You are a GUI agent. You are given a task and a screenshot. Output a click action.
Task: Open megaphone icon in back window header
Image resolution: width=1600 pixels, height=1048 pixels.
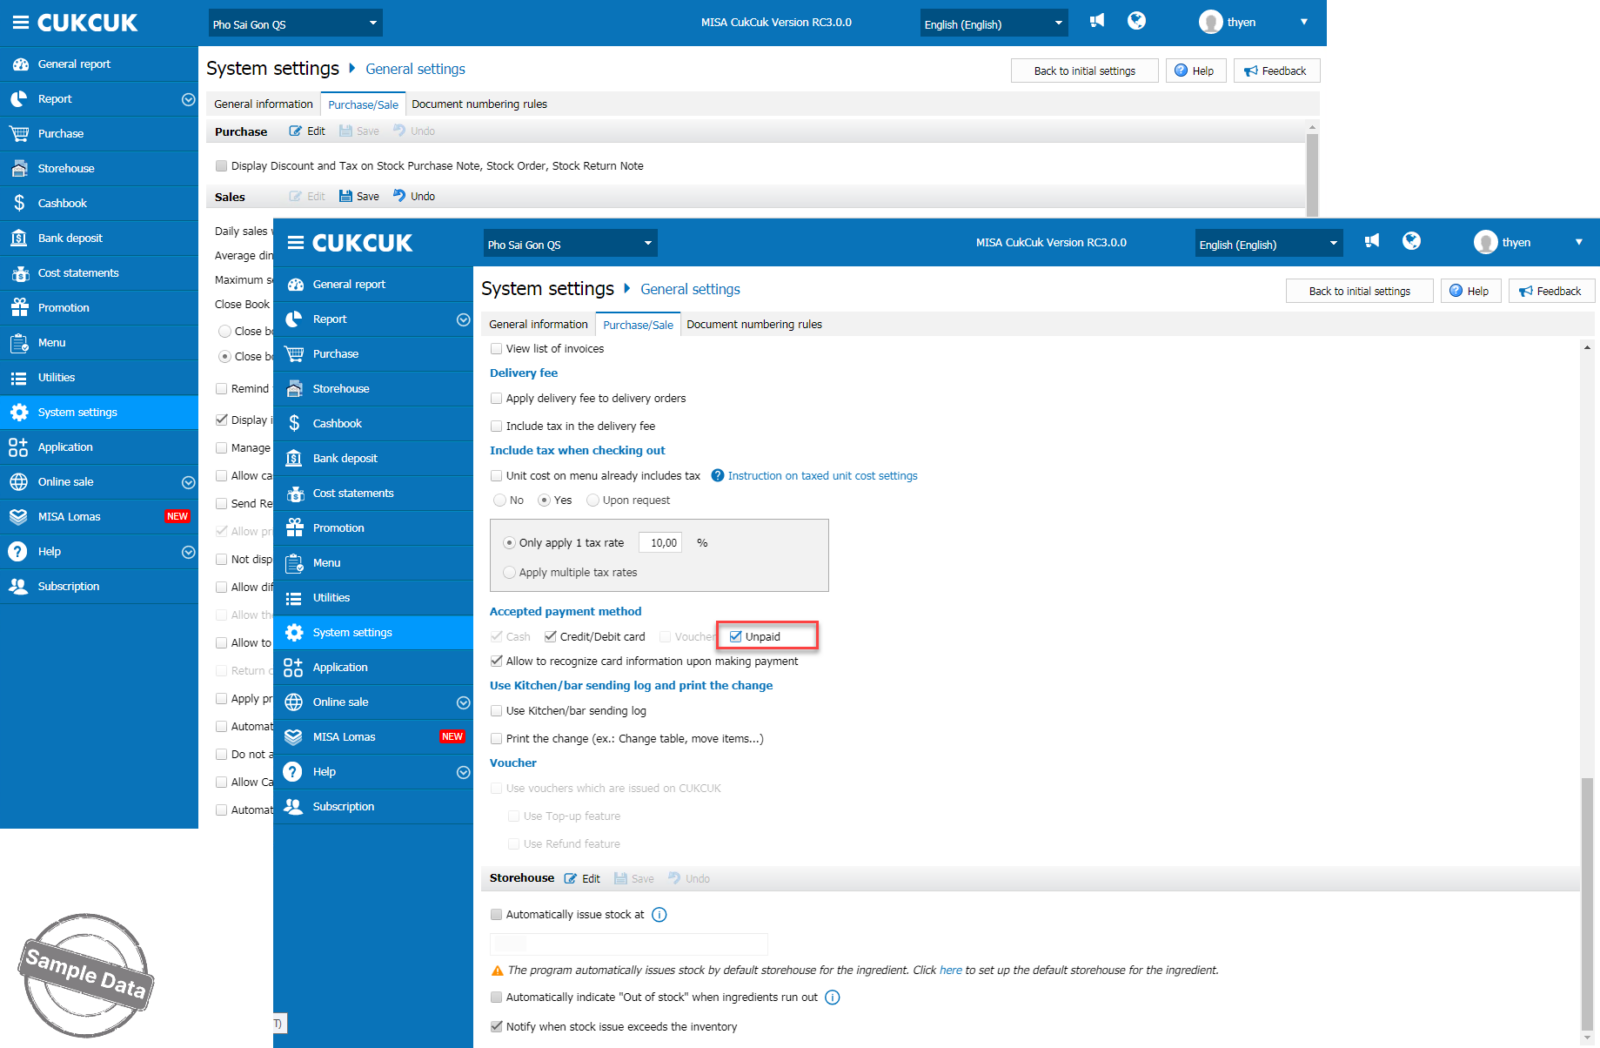pyautogui.click(x=1097, y=21)
